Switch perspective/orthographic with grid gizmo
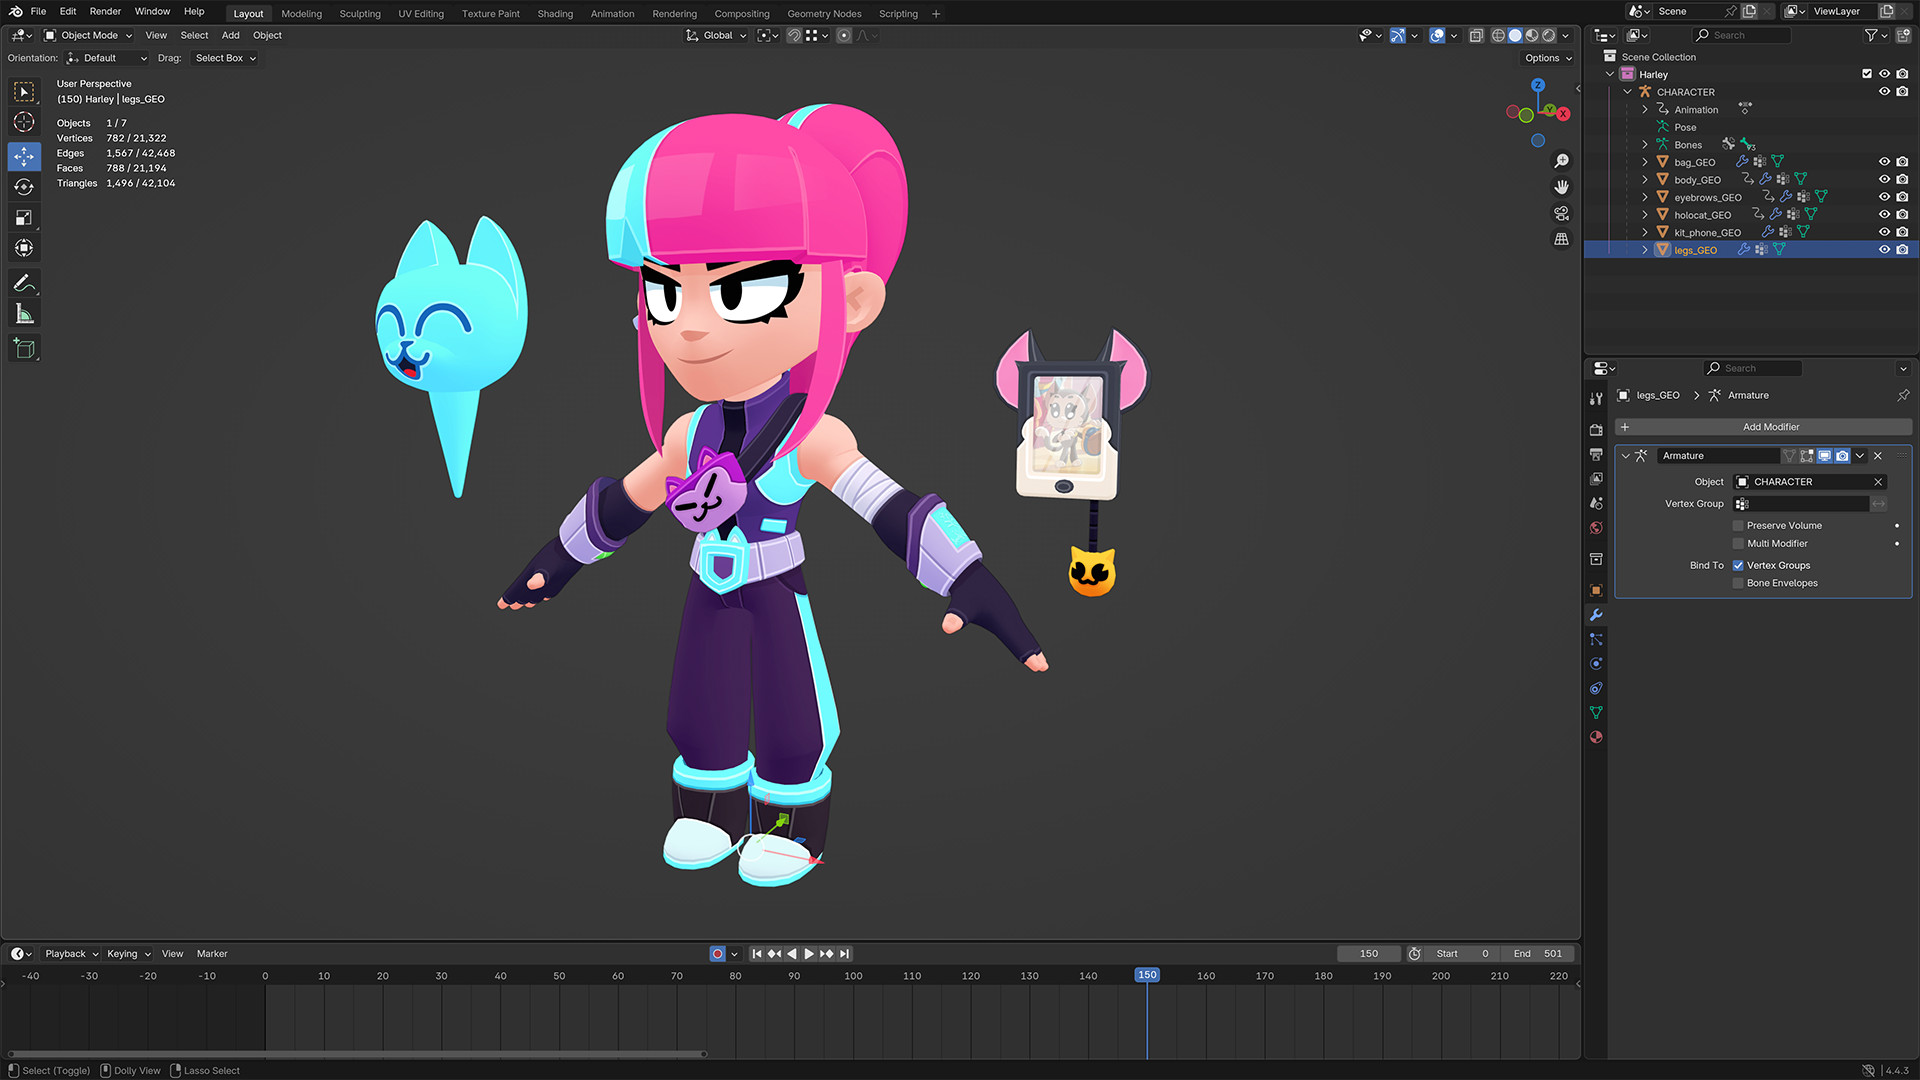1920x1080 pixels. [1561, 239]
